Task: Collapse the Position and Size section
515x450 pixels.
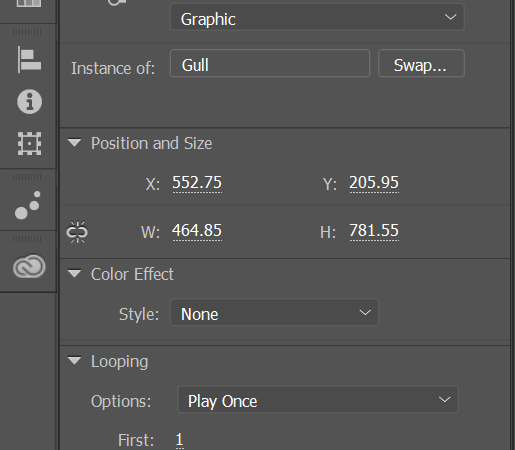Action: click(x=74, y=143)
